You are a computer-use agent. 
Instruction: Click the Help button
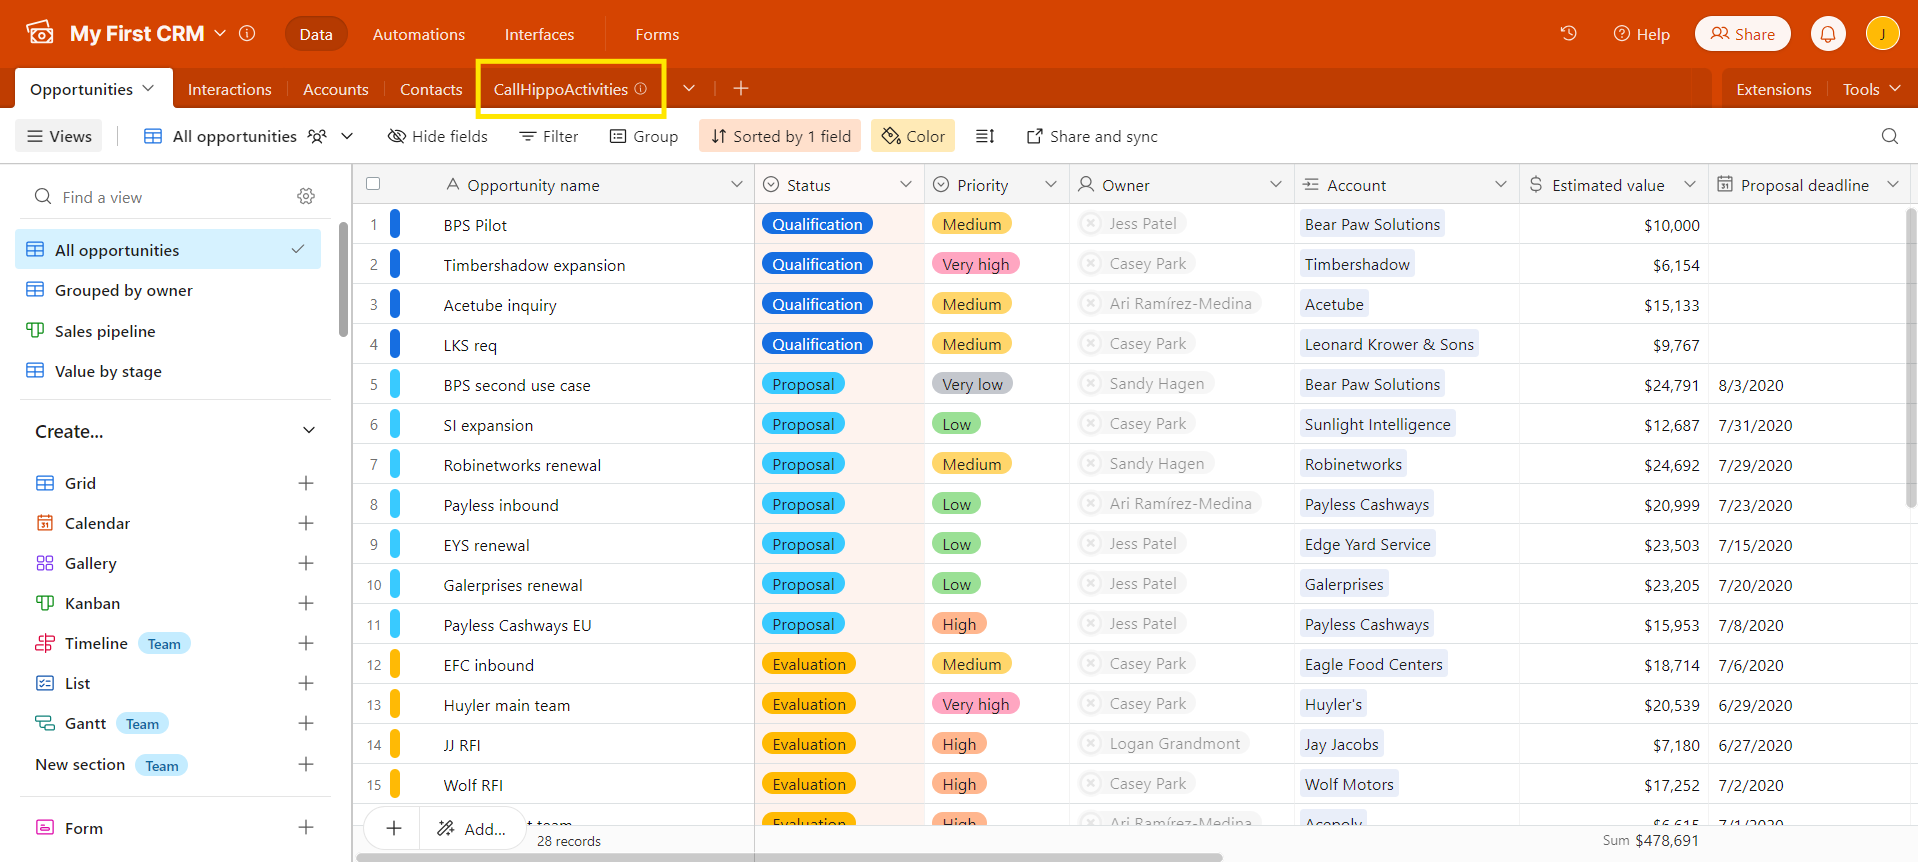point(1641,34)
